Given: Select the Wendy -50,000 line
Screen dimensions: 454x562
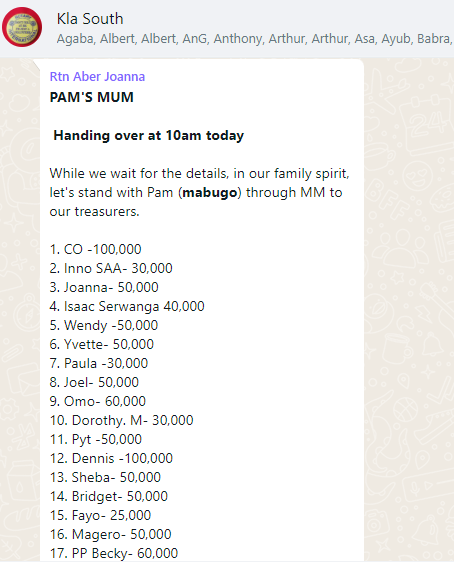Looking at the screenshot, I should click(x=104, y=325).
